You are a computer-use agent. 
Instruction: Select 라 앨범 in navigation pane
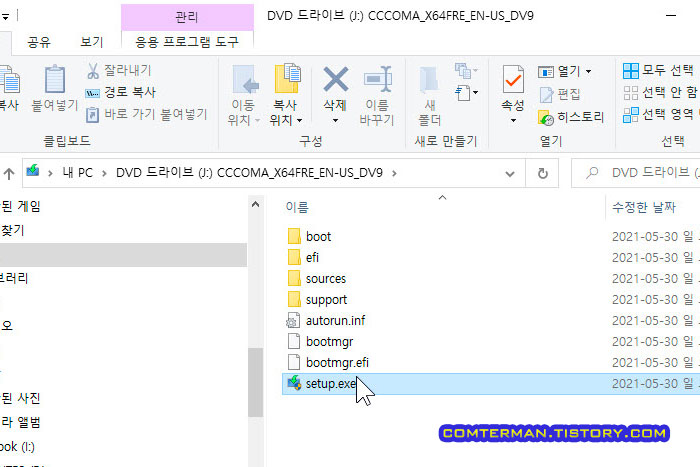pyautogui.click(x=21, y=422)
